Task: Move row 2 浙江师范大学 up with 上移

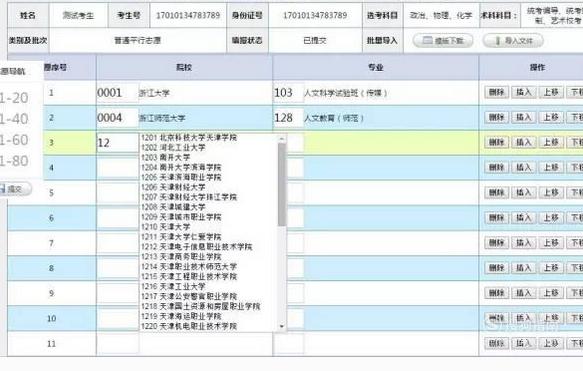Action: [x=551, y=117]
